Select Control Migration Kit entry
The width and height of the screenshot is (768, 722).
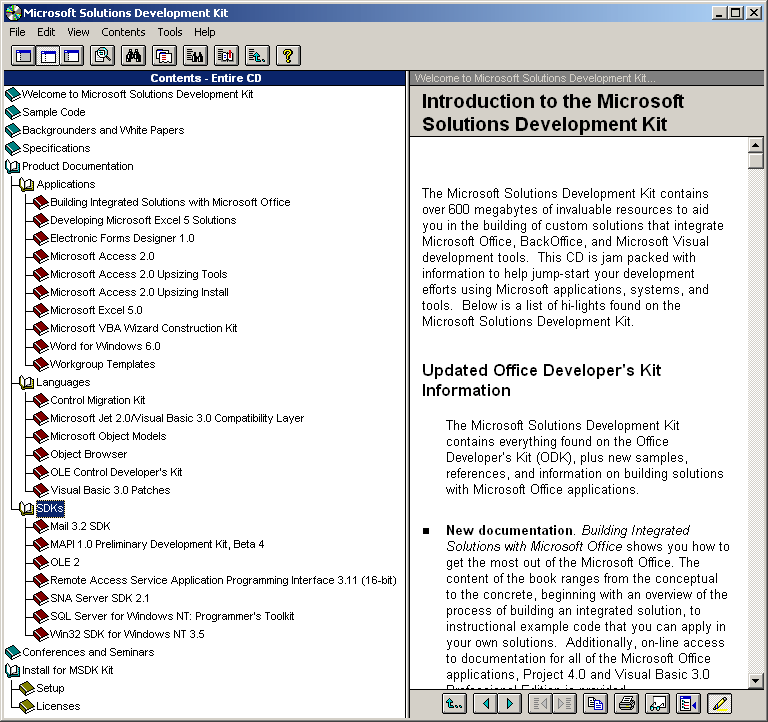(x=97, y=400)
